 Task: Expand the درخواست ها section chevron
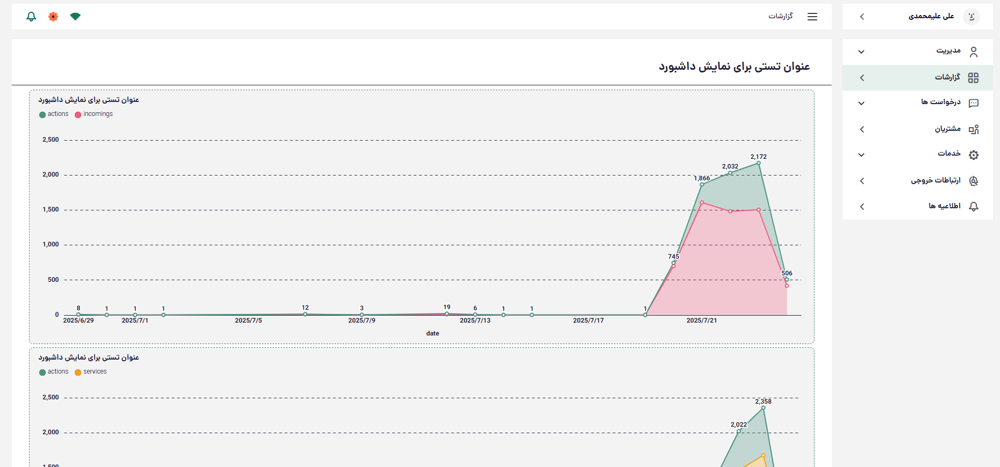pyautogui.click(x=861, y=103)
